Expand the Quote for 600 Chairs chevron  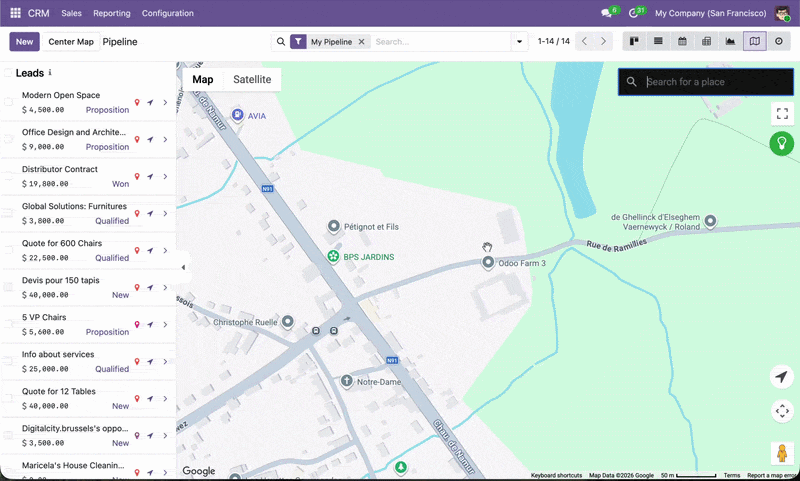click(x=165, y=250)
